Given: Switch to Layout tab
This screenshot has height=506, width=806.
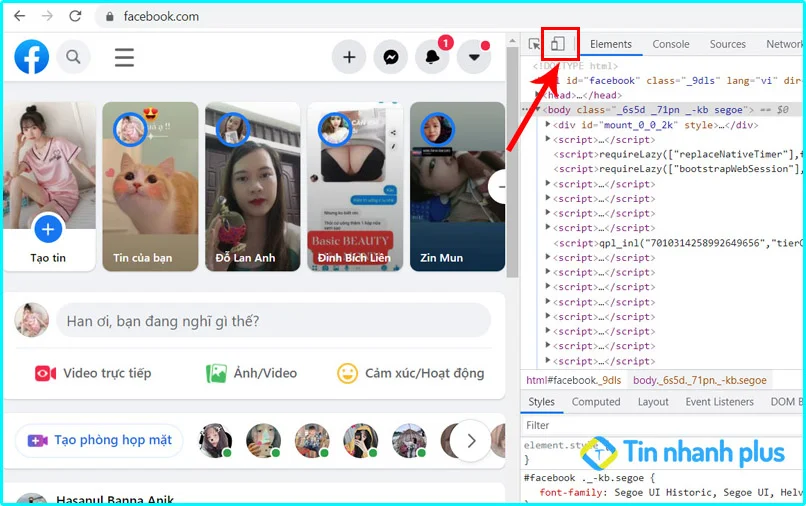Looking at the screenshot, I should (x=653, y=402).
